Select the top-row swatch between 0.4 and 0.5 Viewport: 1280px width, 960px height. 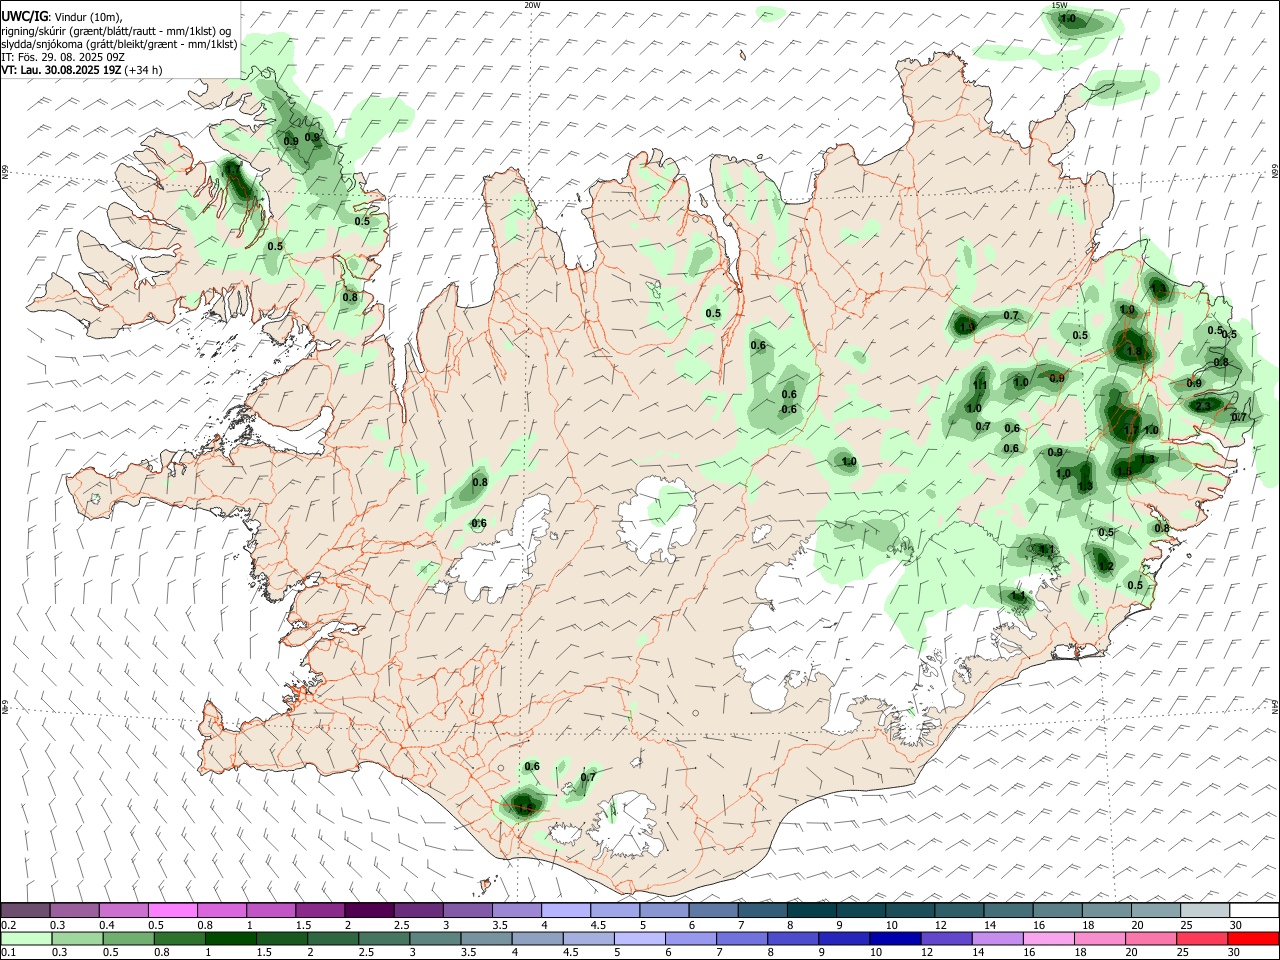point(124,910)
